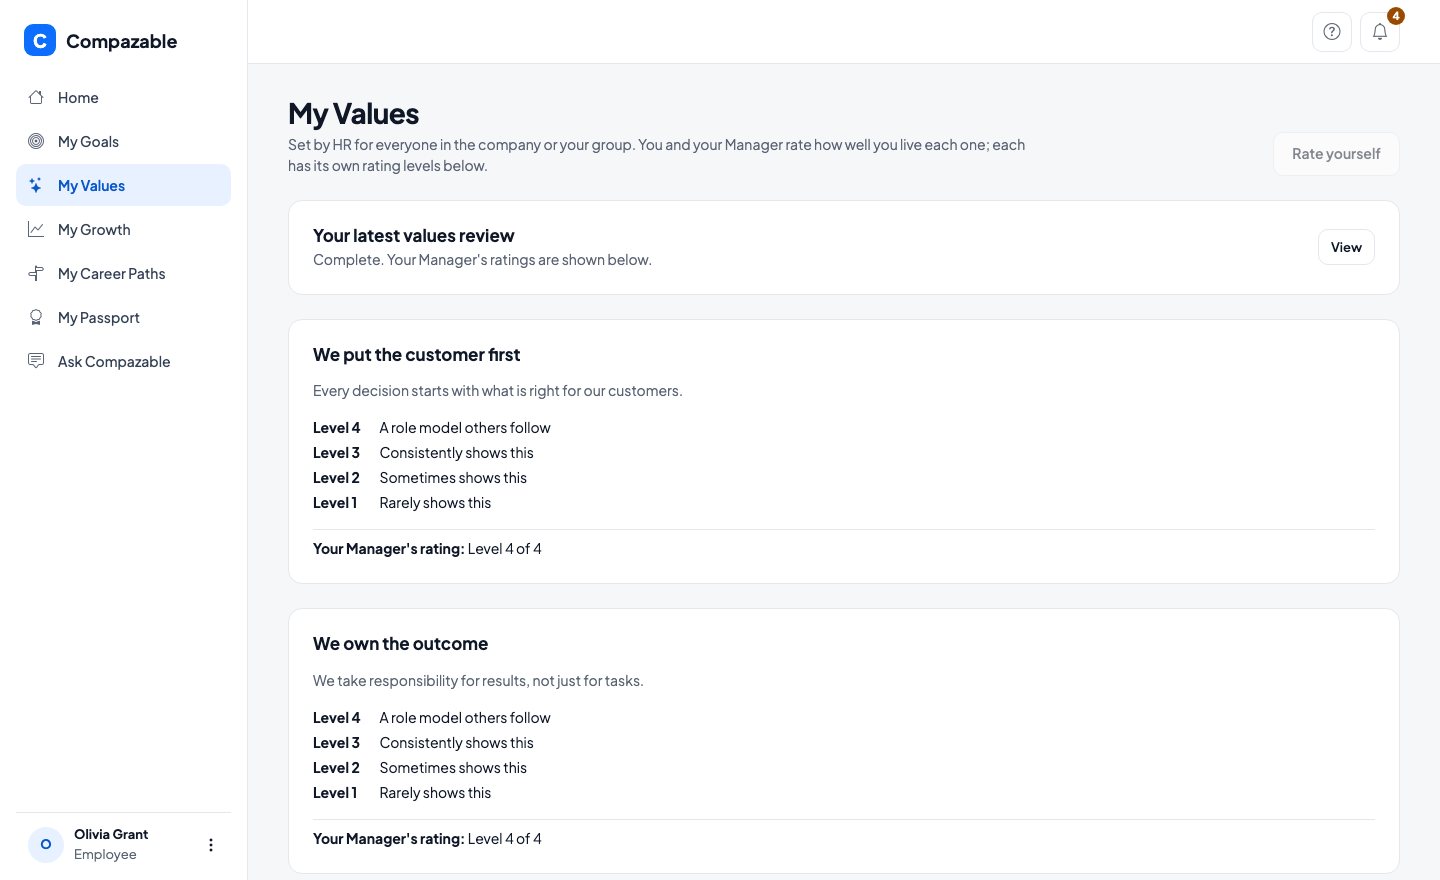Open My Goals page
Viewport: 1440px width, 880px height.
pyautogui.click(x=123, y=141)
